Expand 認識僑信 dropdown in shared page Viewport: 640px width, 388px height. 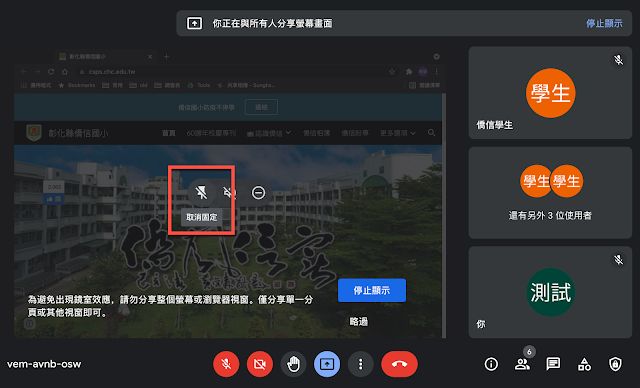[x=269, y=133]
